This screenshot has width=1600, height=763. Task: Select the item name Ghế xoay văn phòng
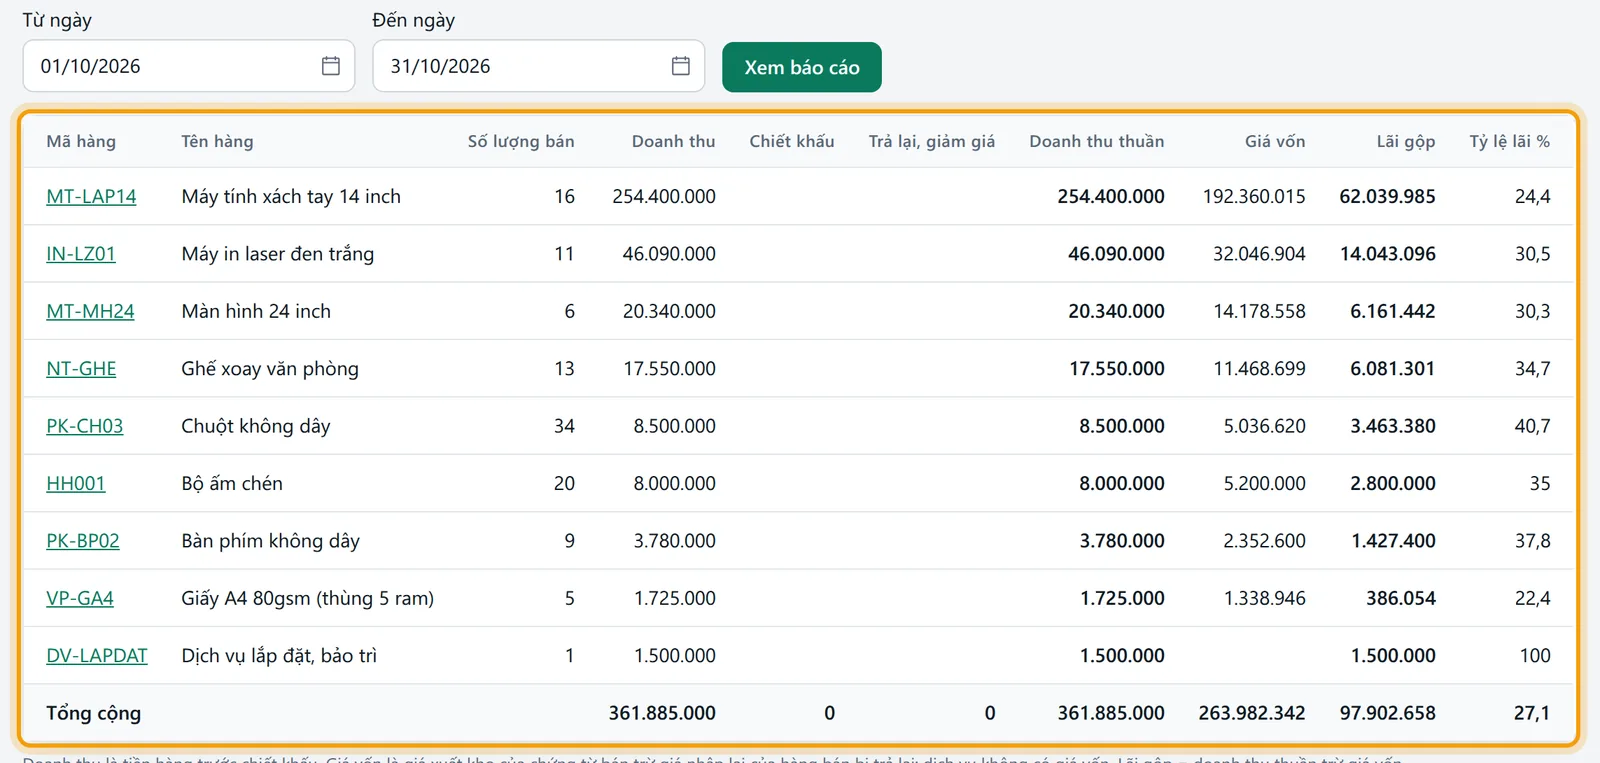click(x=270, y=369)
